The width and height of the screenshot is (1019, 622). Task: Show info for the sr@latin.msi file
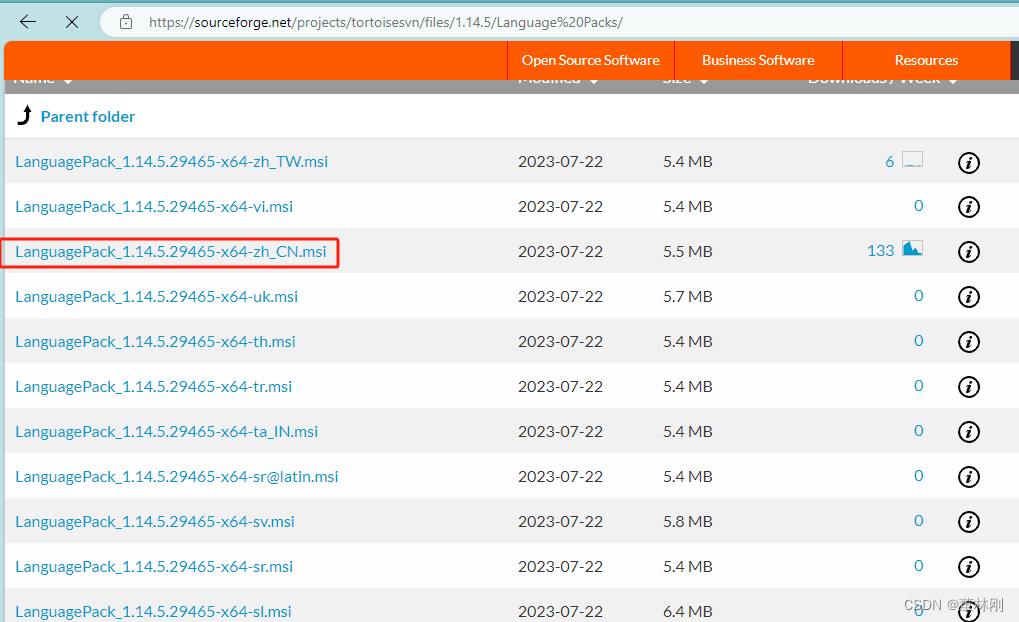tap(968, 476)
